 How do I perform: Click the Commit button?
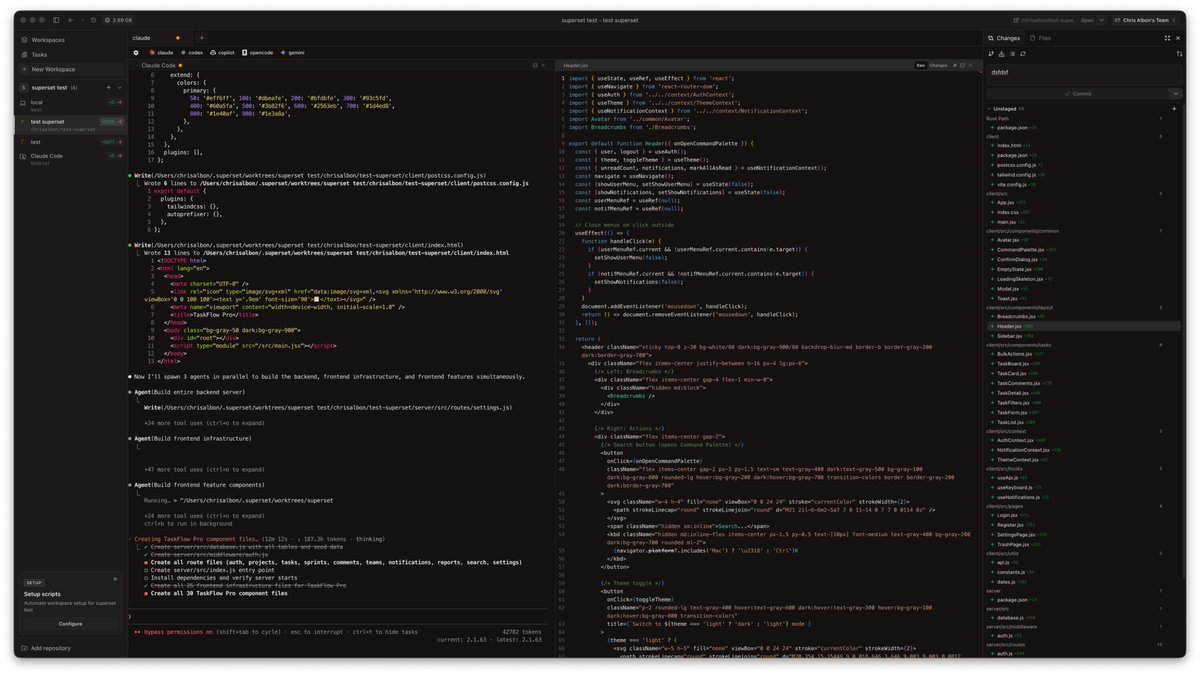pyautogui.click(x=1077, y=93)
